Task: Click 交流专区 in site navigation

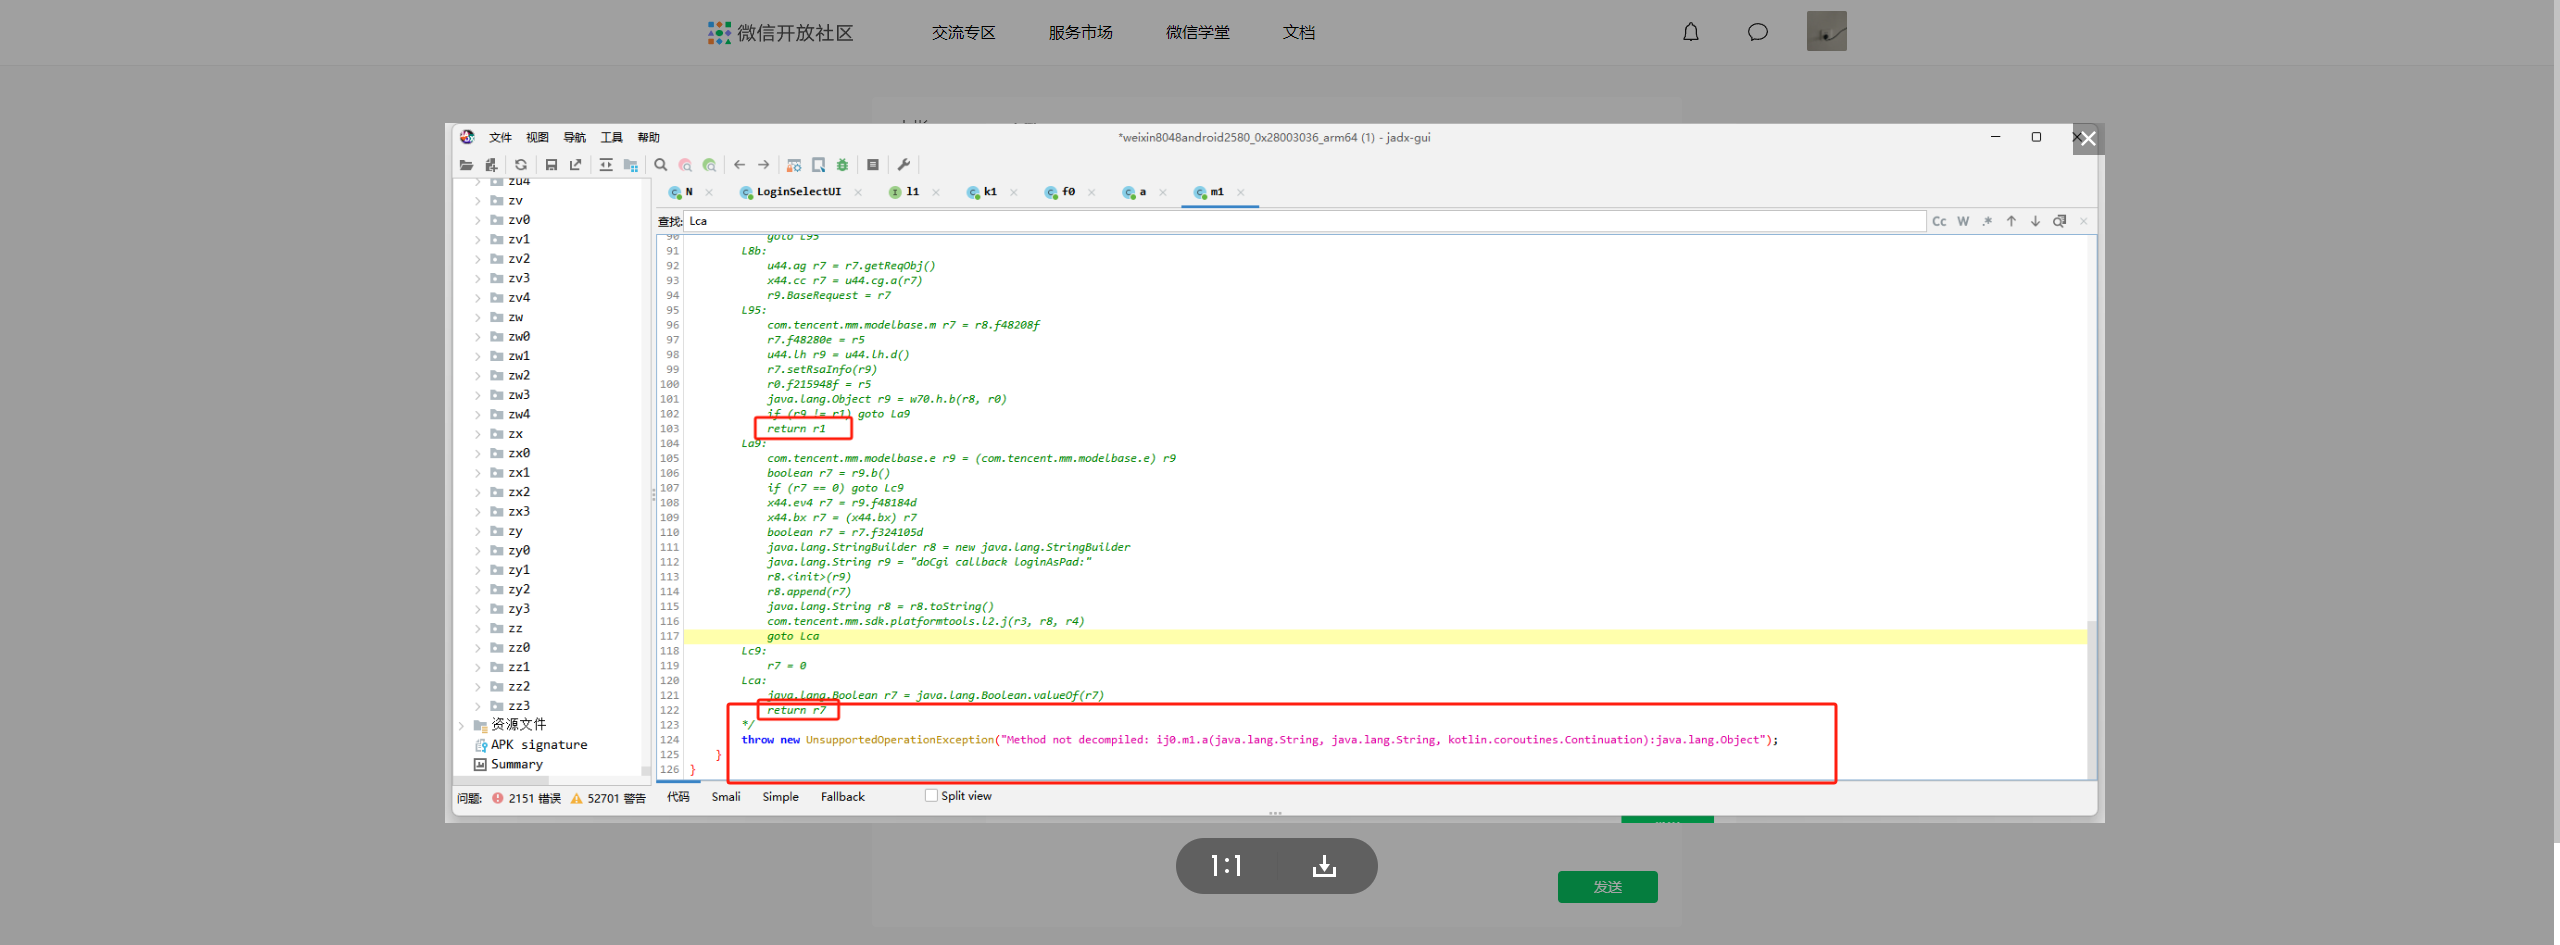Action: [964, 32]
